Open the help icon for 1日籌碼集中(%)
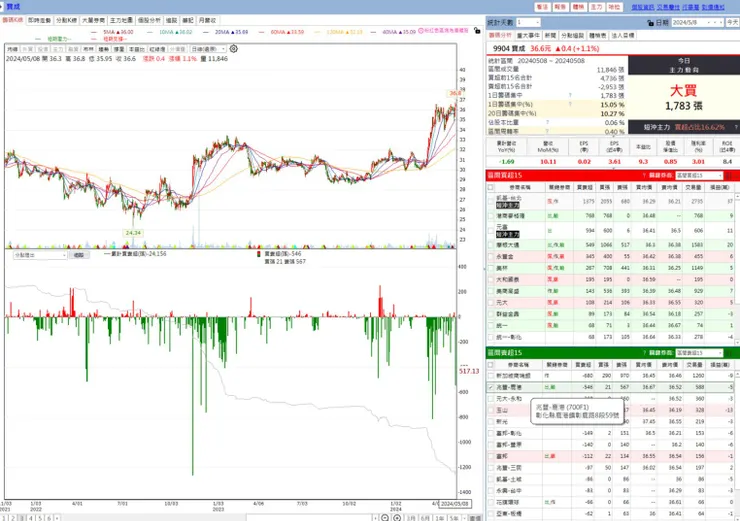The width and height of the screenshot is (740, 521). [x=570, y=104]
